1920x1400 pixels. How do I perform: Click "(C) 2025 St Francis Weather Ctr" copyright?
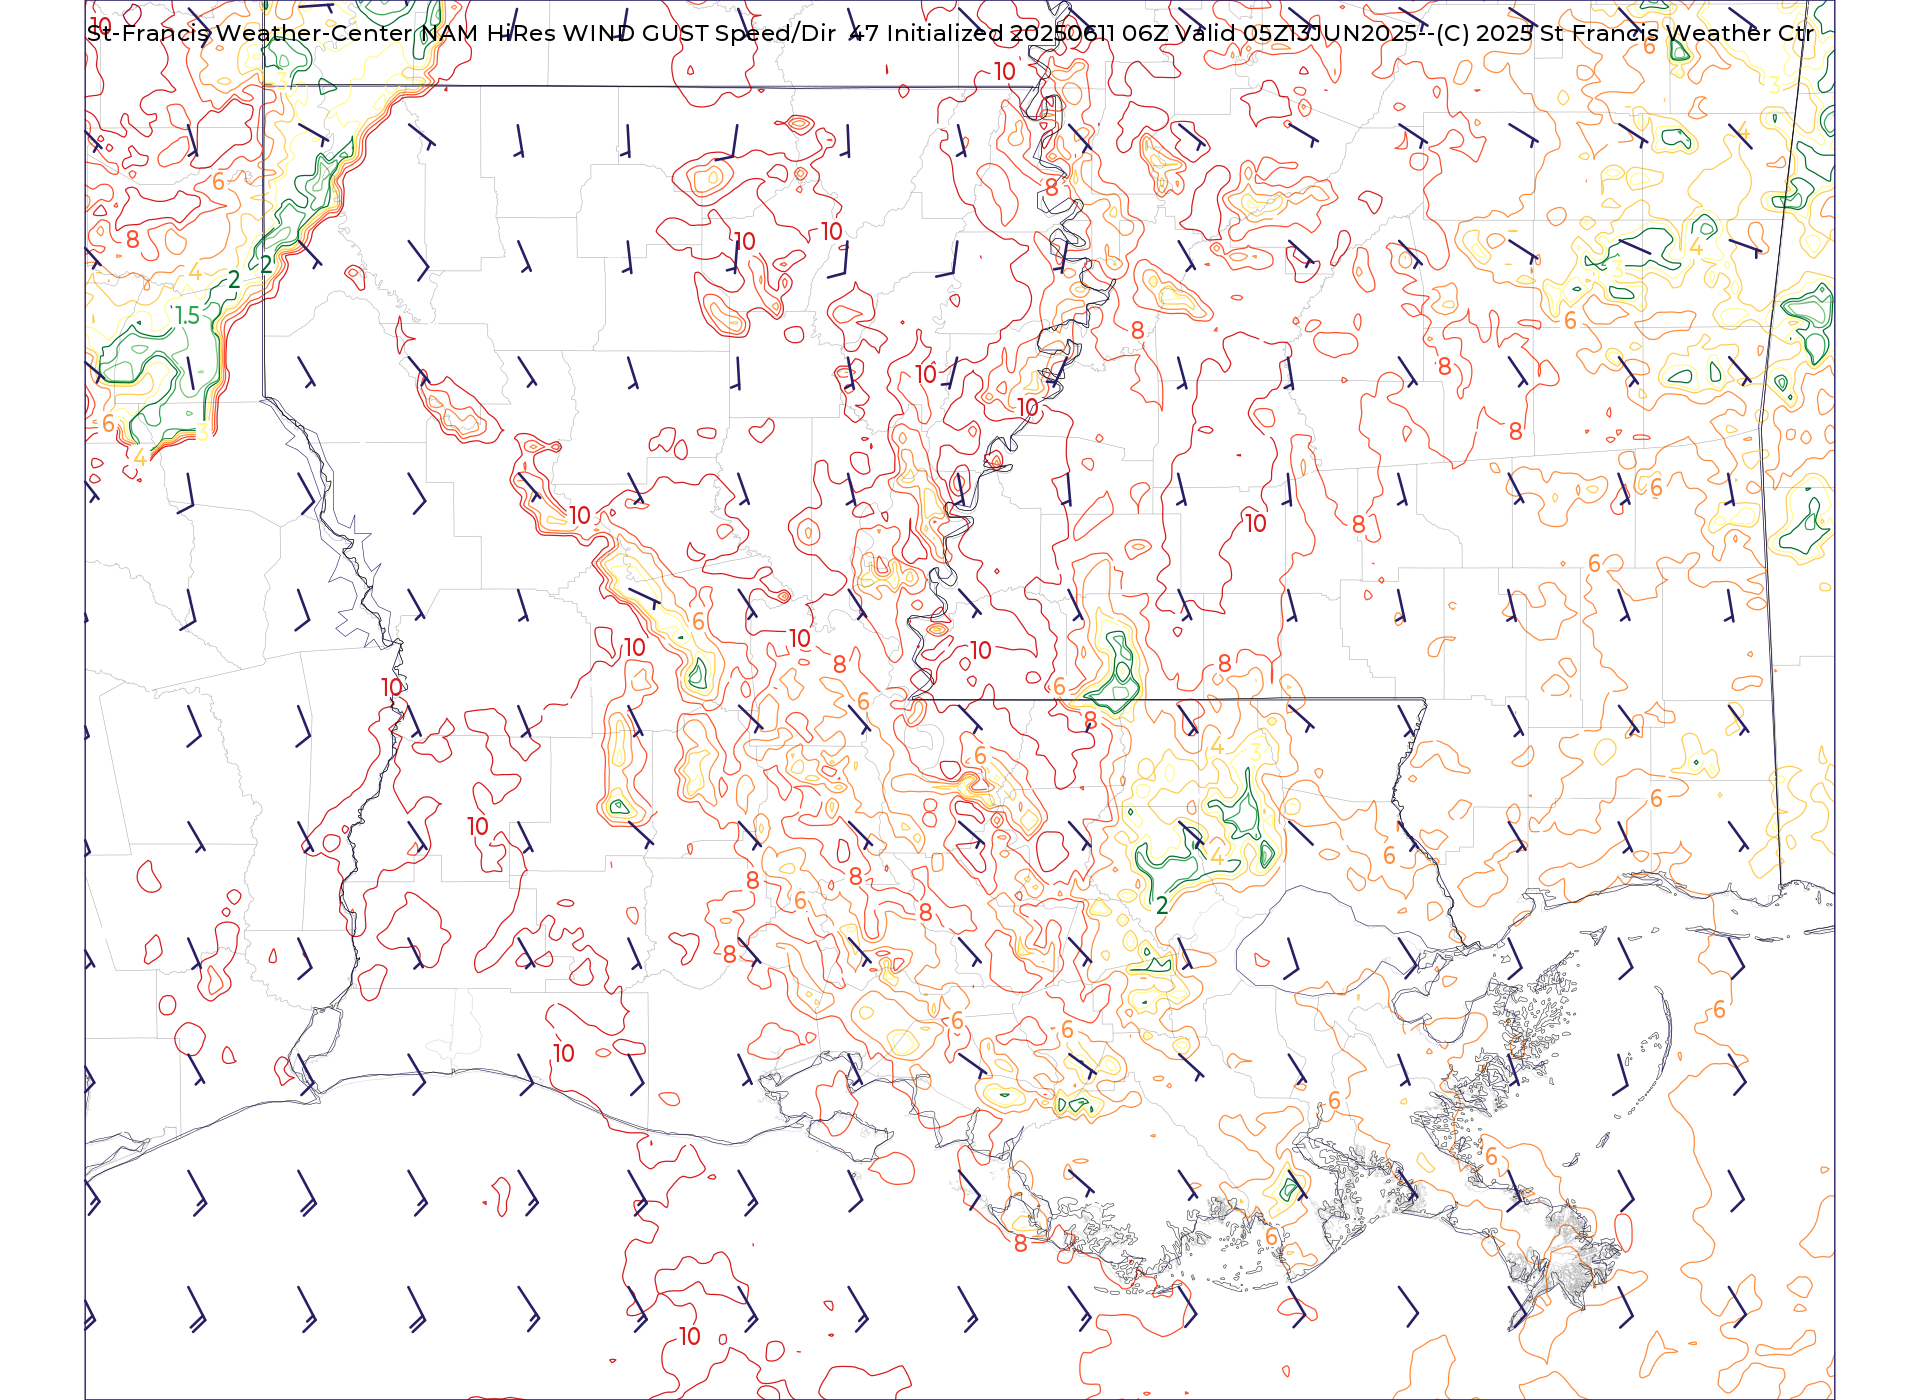point(1625,33)
